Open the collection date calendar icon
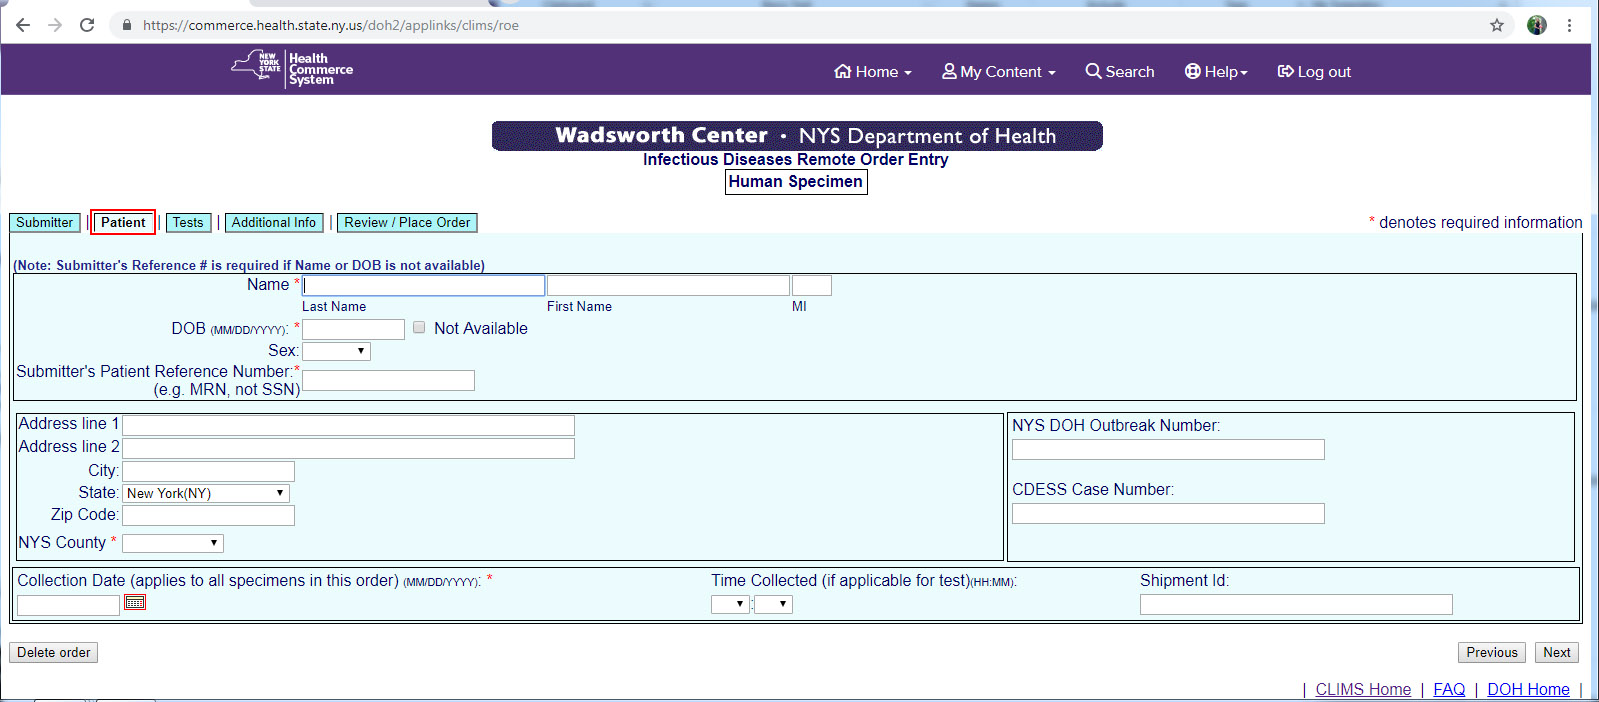 (x=135, y=602)
